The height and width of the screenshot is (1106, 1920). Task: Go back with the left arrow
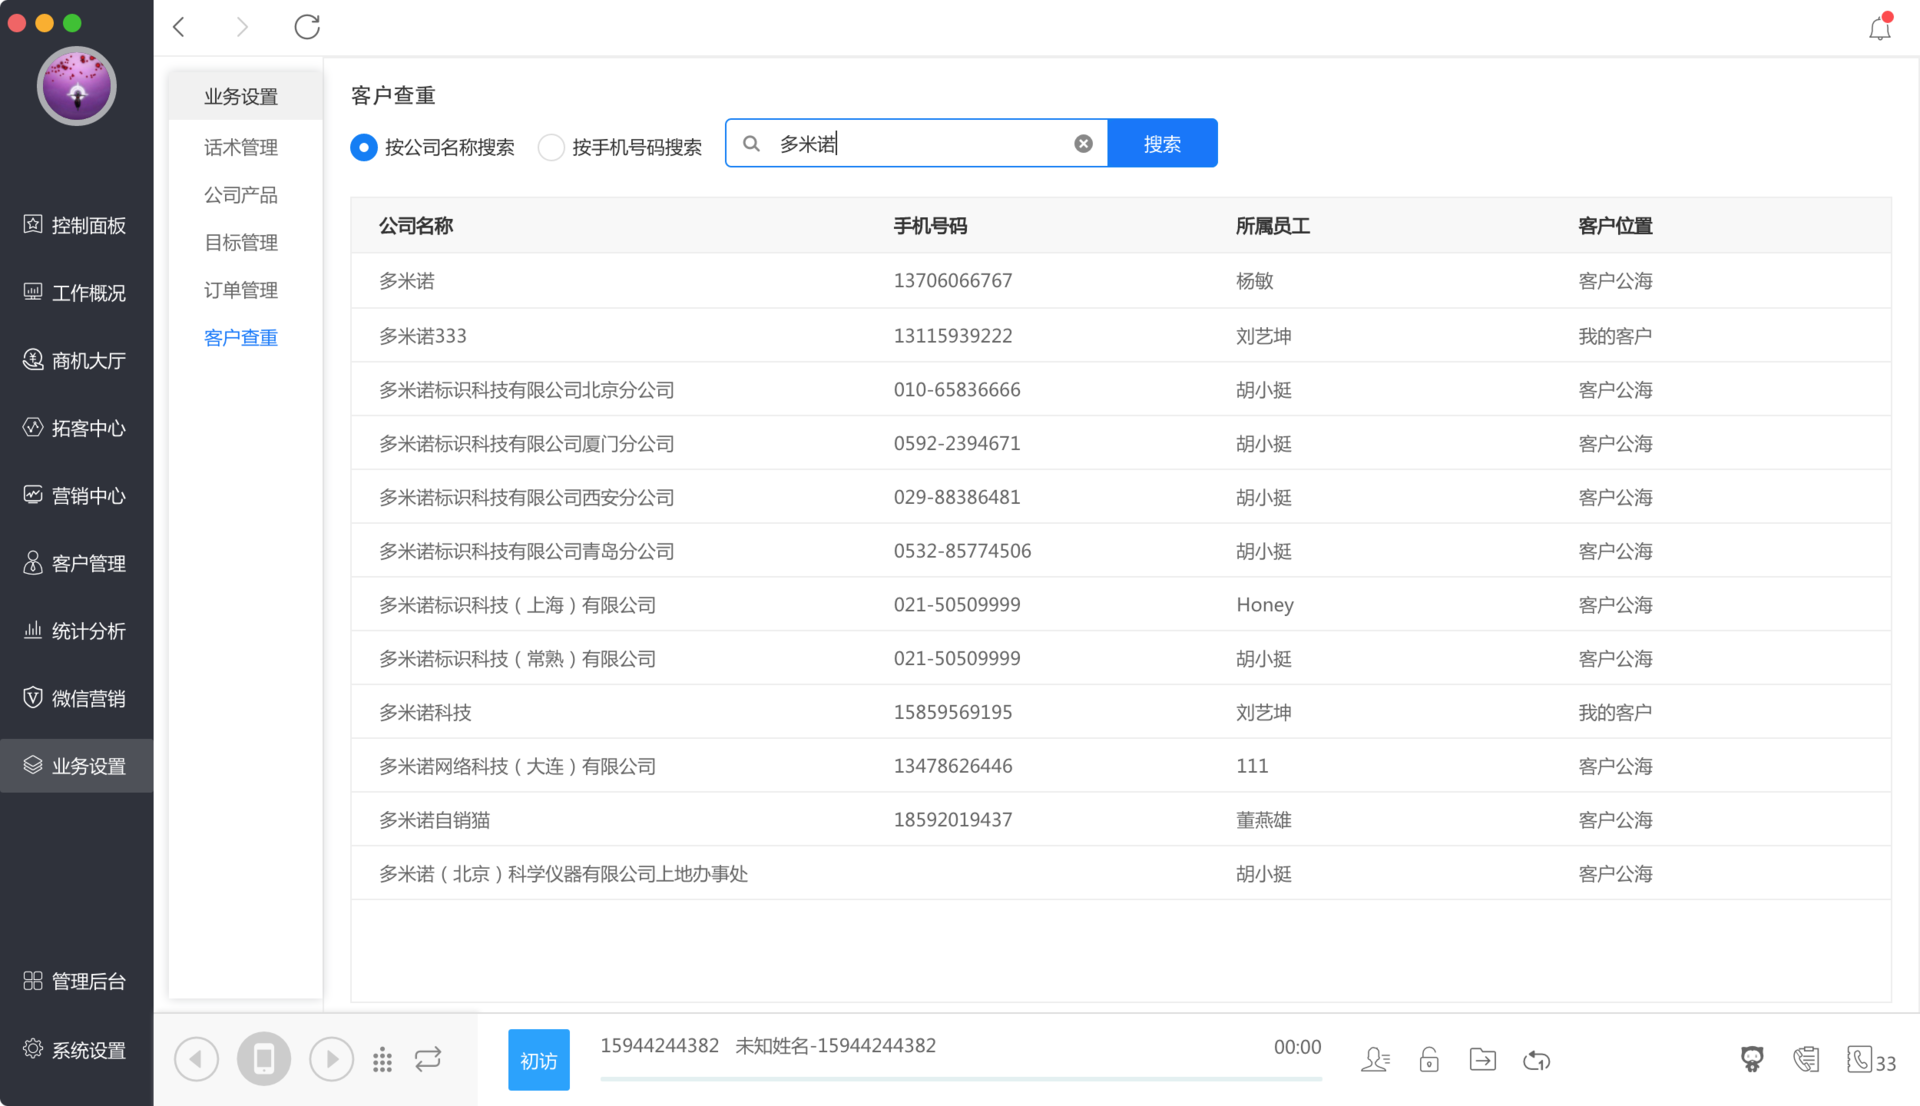179,27
